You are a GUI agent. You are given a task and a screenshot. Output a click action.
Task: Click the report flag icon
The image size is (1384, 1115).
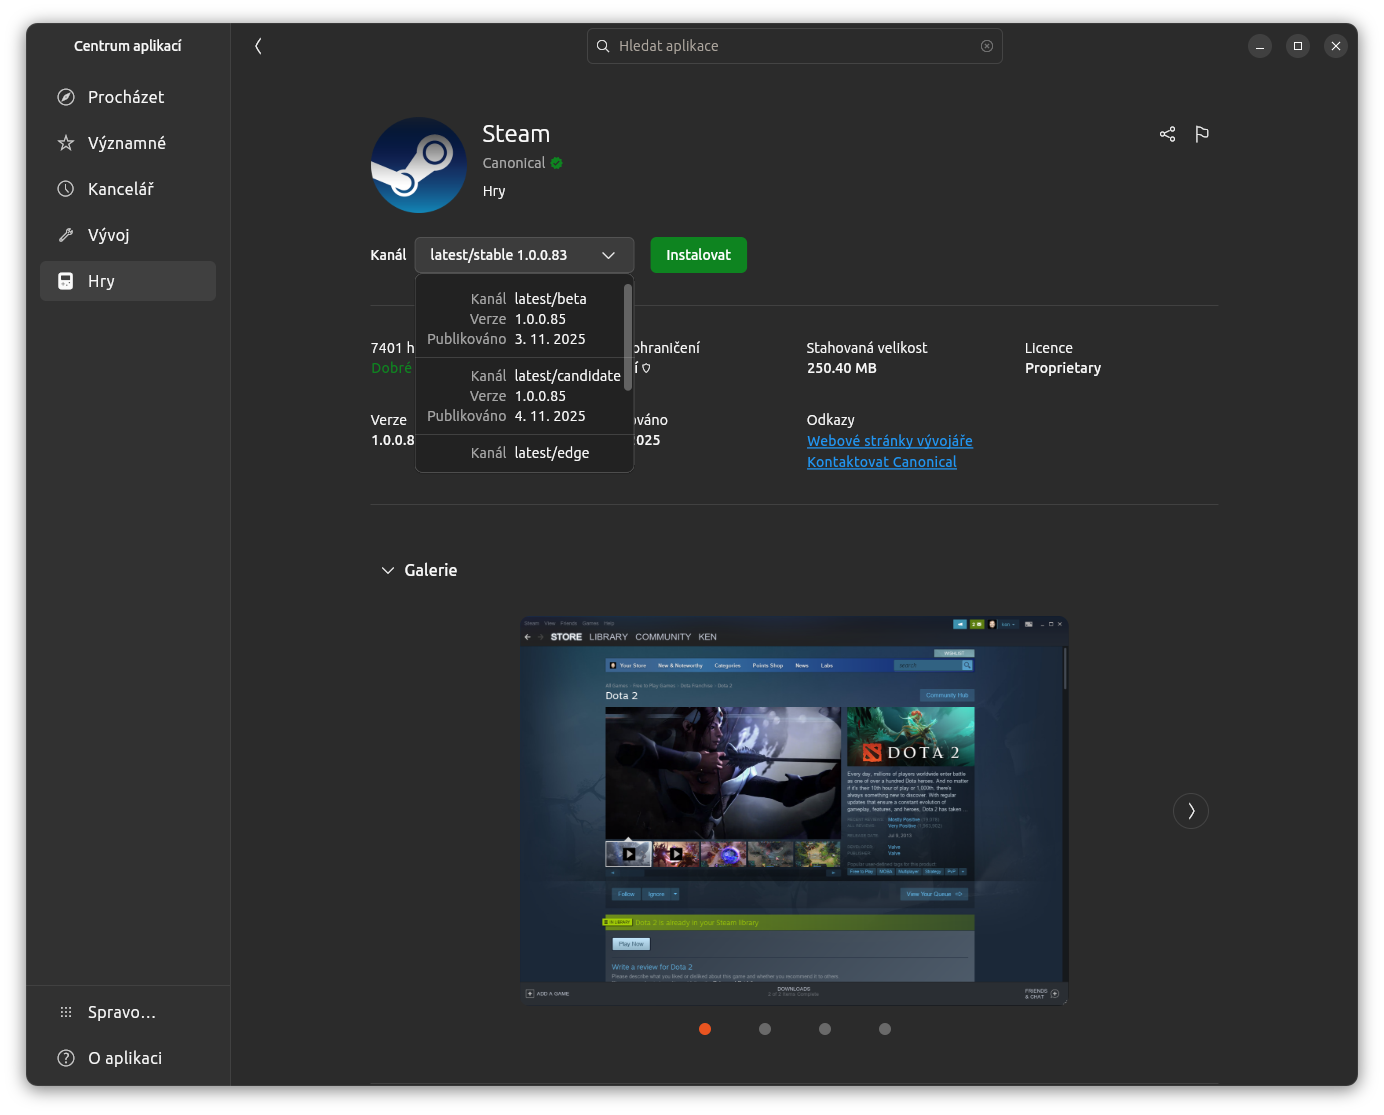point(1202,134)
